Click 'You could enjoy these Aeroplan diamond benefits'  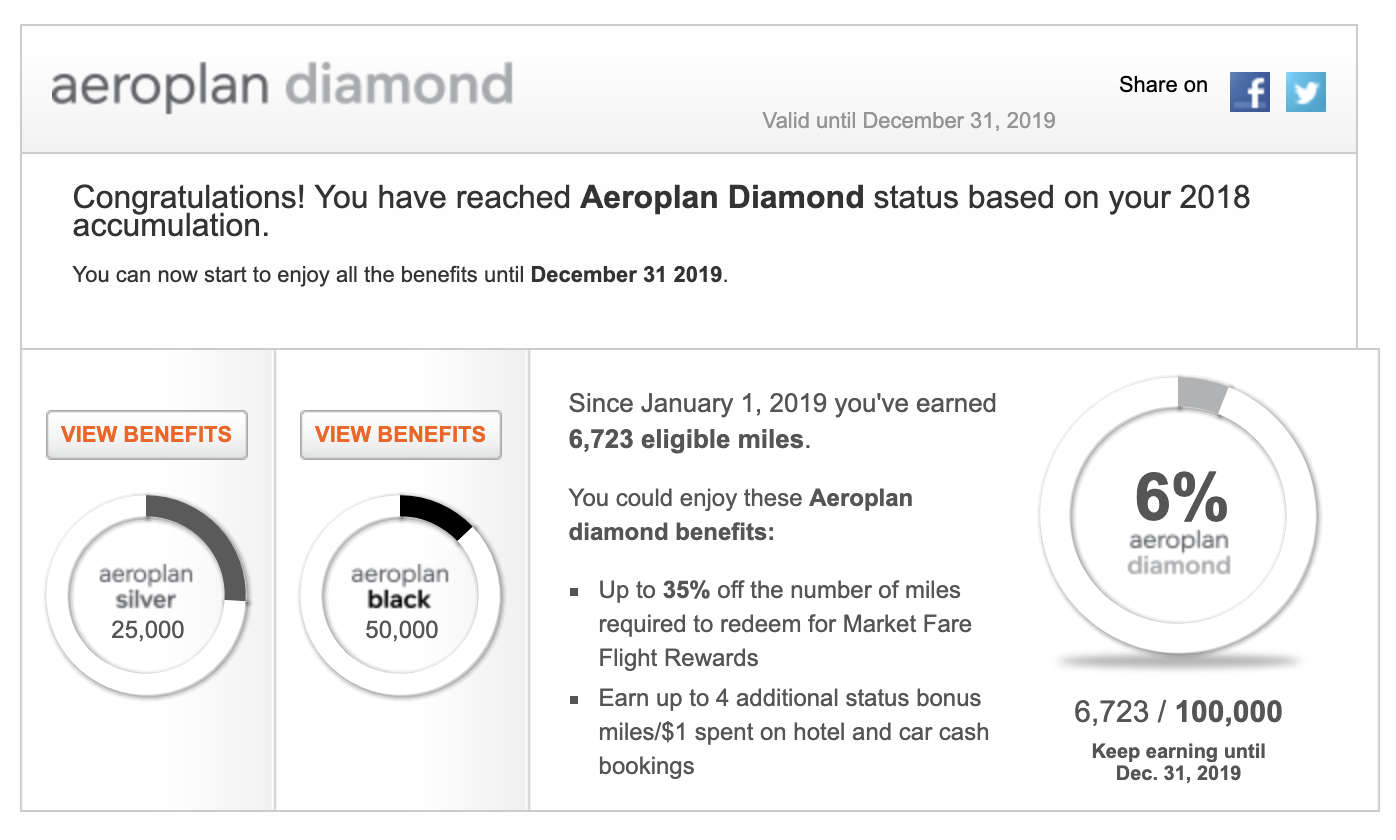[740, 515]
